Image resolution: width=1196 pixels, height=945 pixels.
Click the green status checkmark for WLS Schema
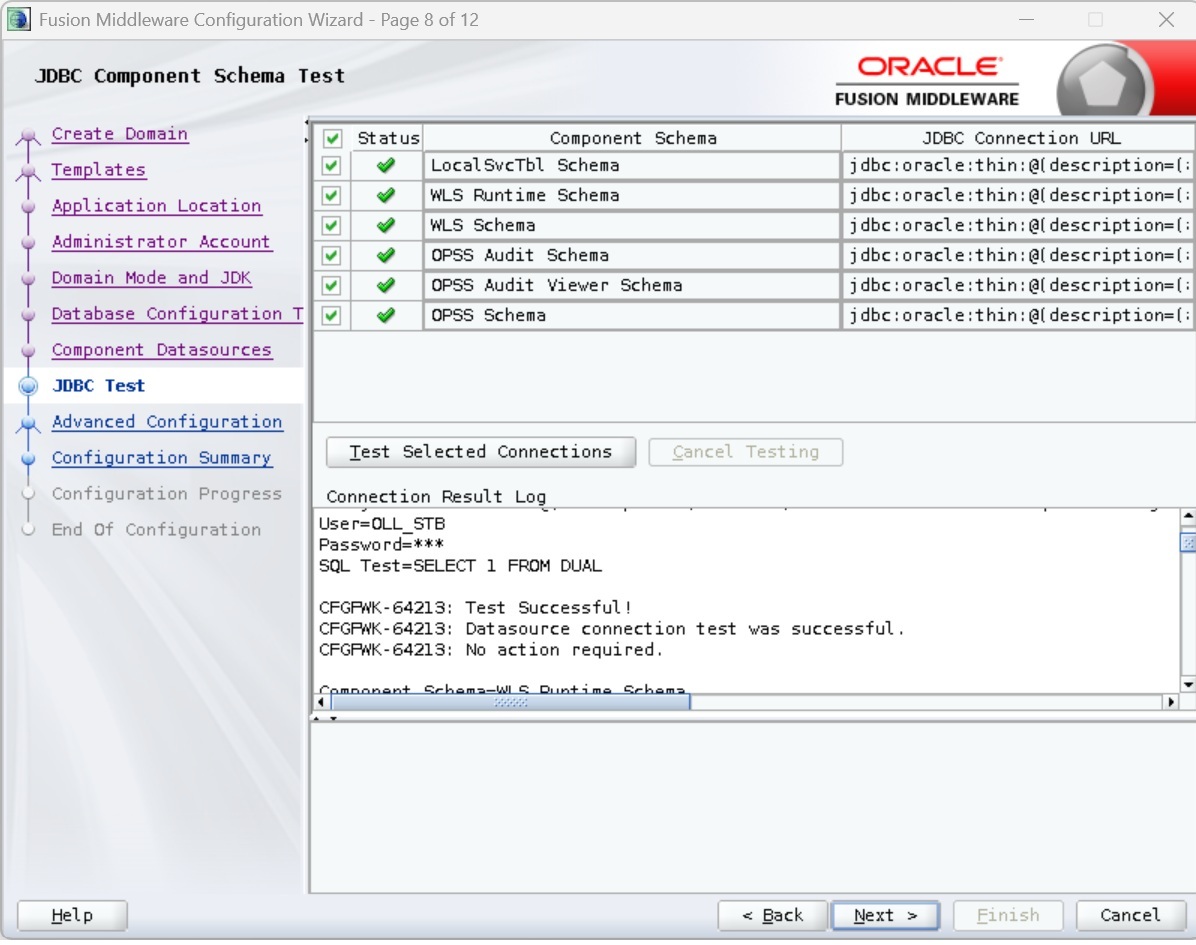pyautogui.click(x=386, y=226)
